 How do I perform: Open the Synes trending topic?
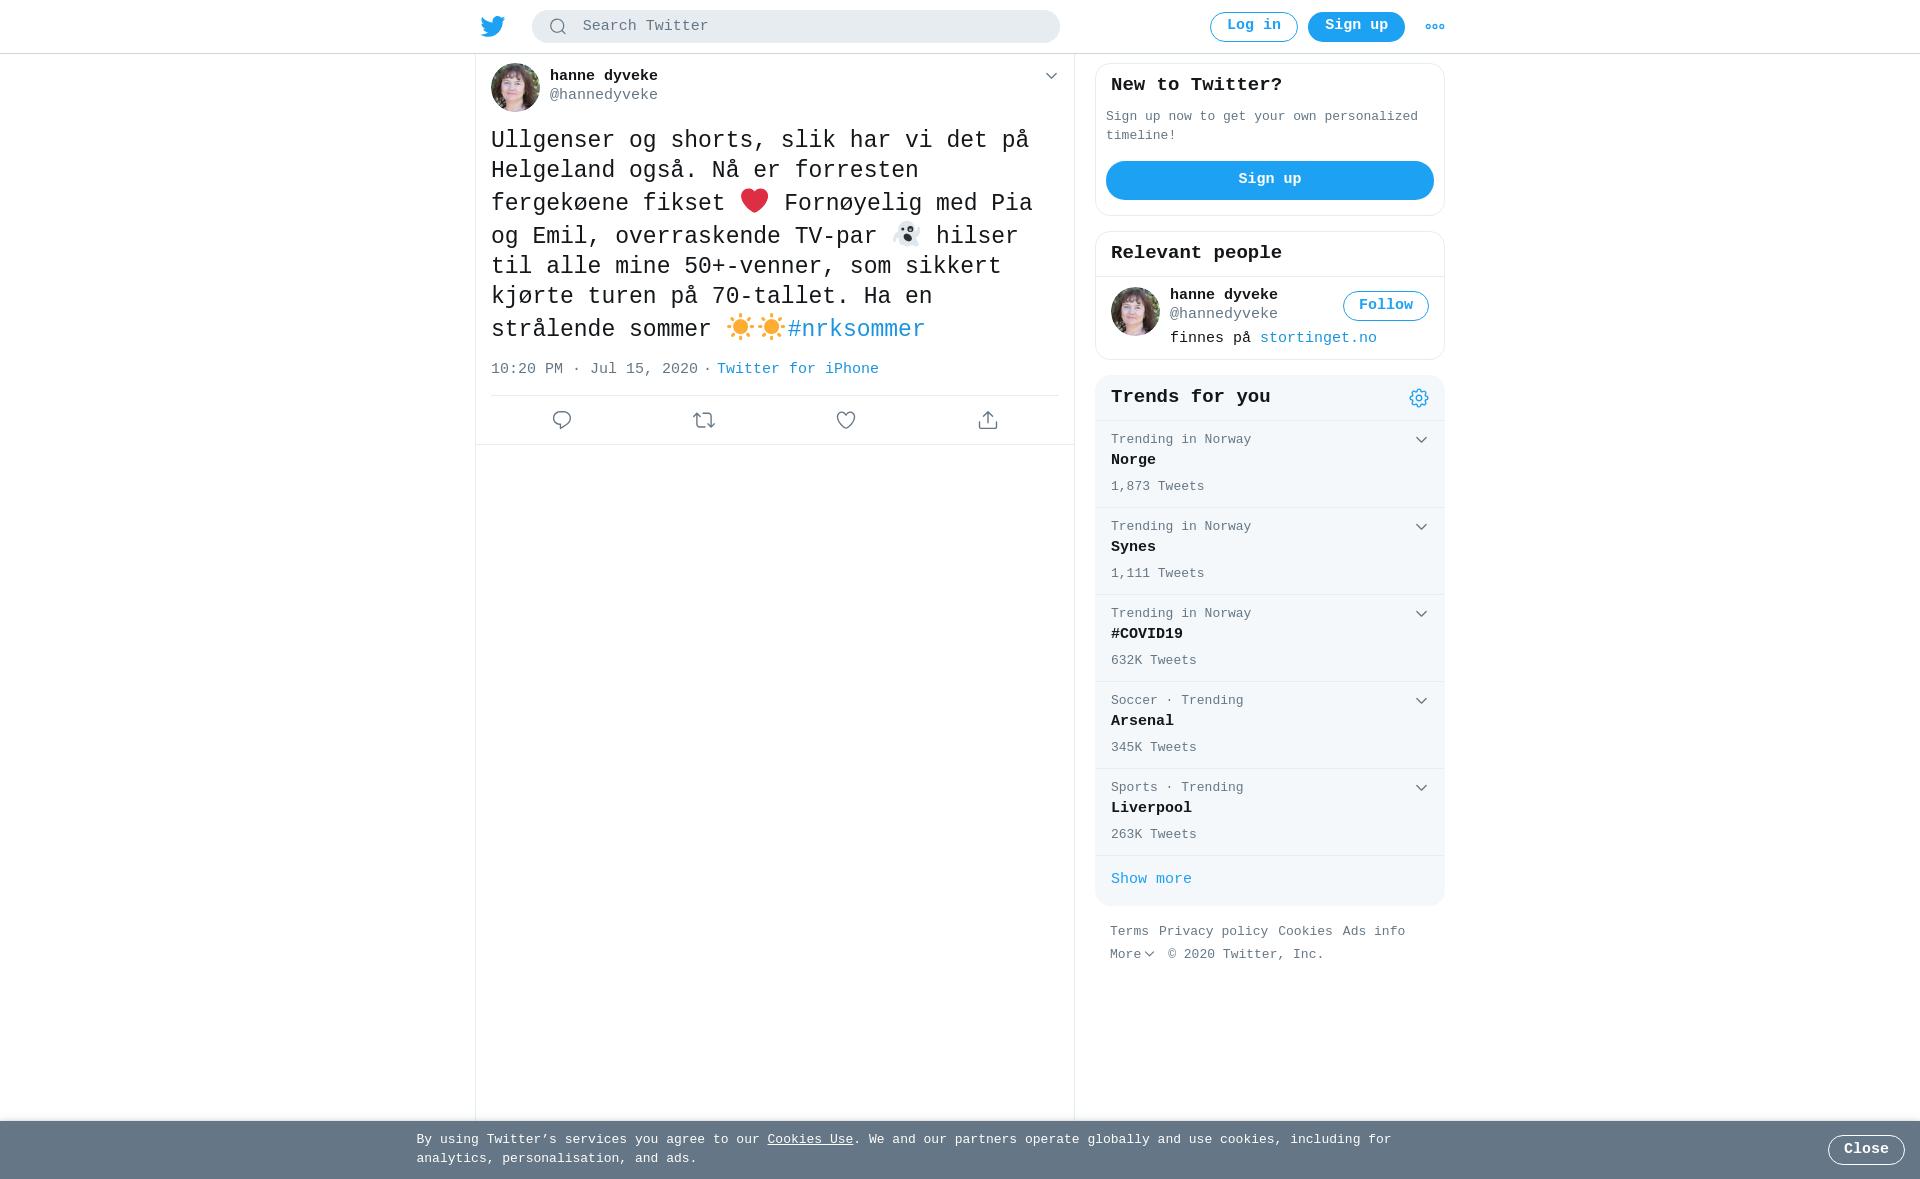coord(1270,551)
